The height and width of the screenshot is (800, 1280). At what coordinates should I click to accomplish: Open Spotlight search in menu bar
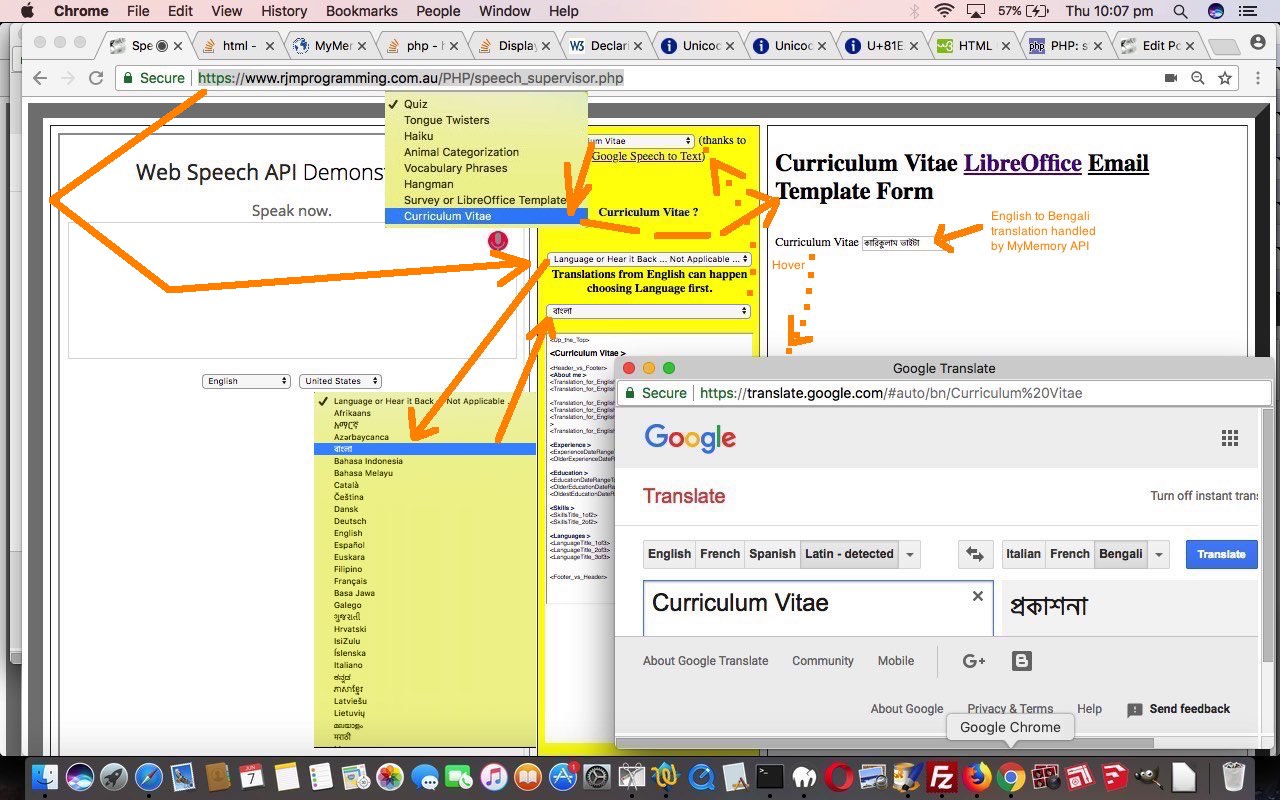1180,11
